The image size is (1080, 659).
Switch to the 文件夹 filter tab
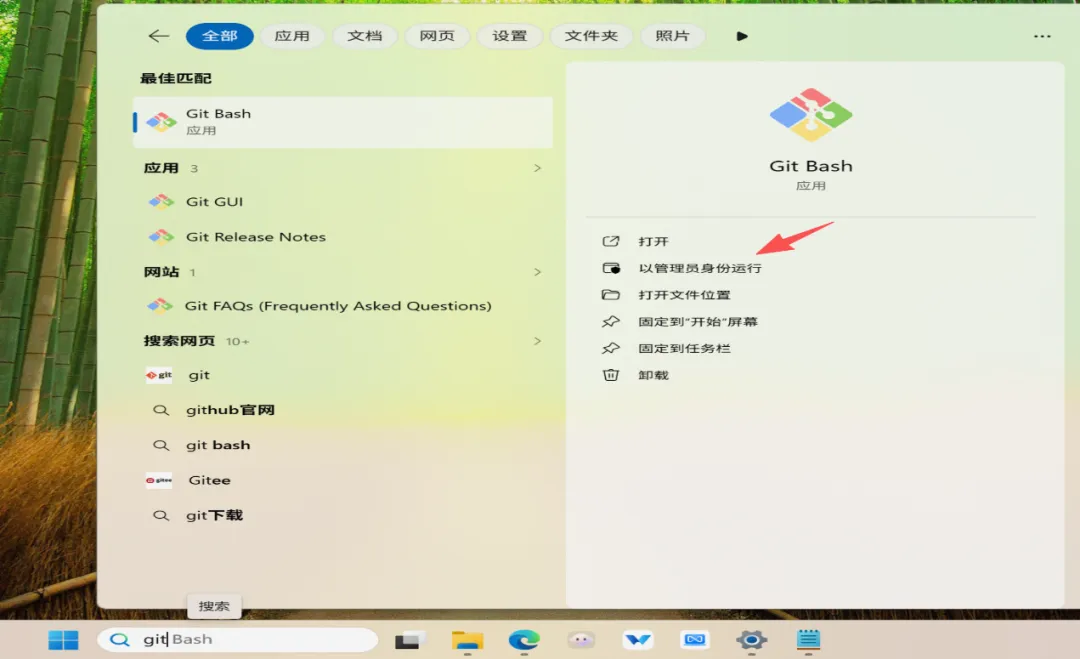tap(591, 36)
